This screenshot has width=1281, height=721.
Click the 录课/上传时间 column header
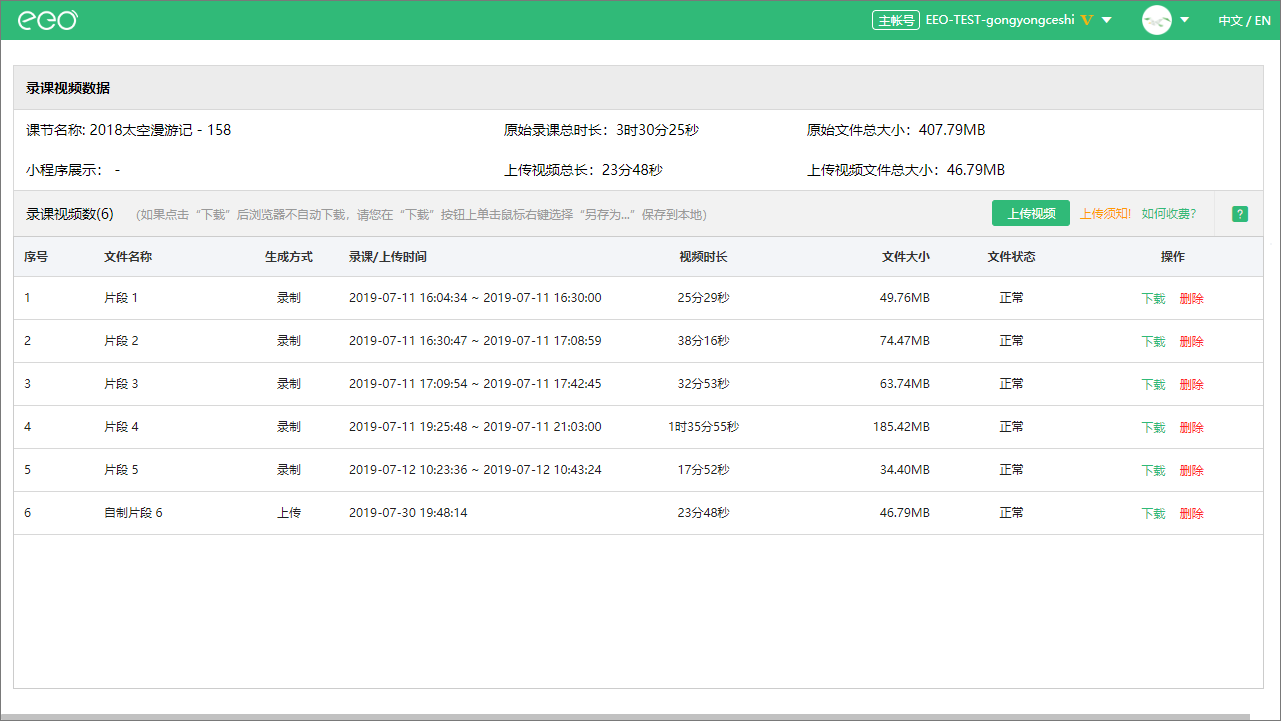(x=388, y=257)
